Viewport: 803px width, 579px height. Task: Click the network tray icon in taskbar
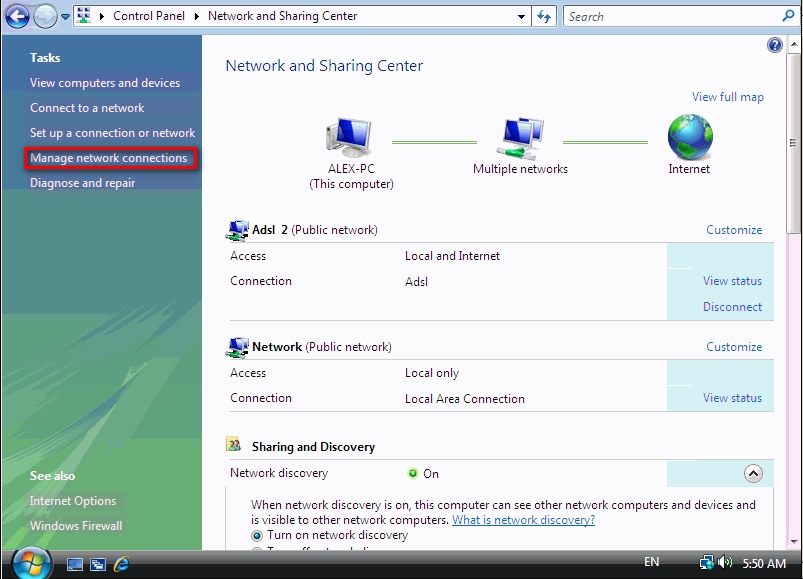pos(708,563)
